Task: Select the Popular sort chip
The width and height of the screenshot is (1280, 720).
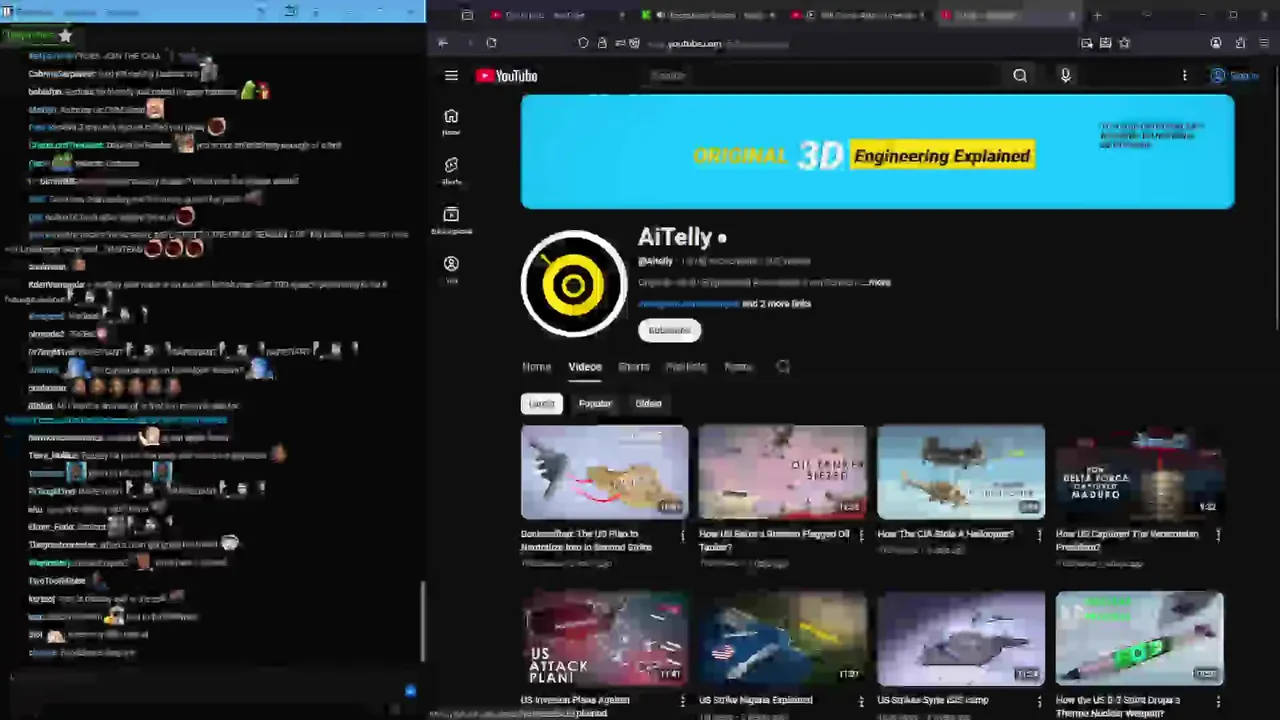Action: click(x=595, y=404)
